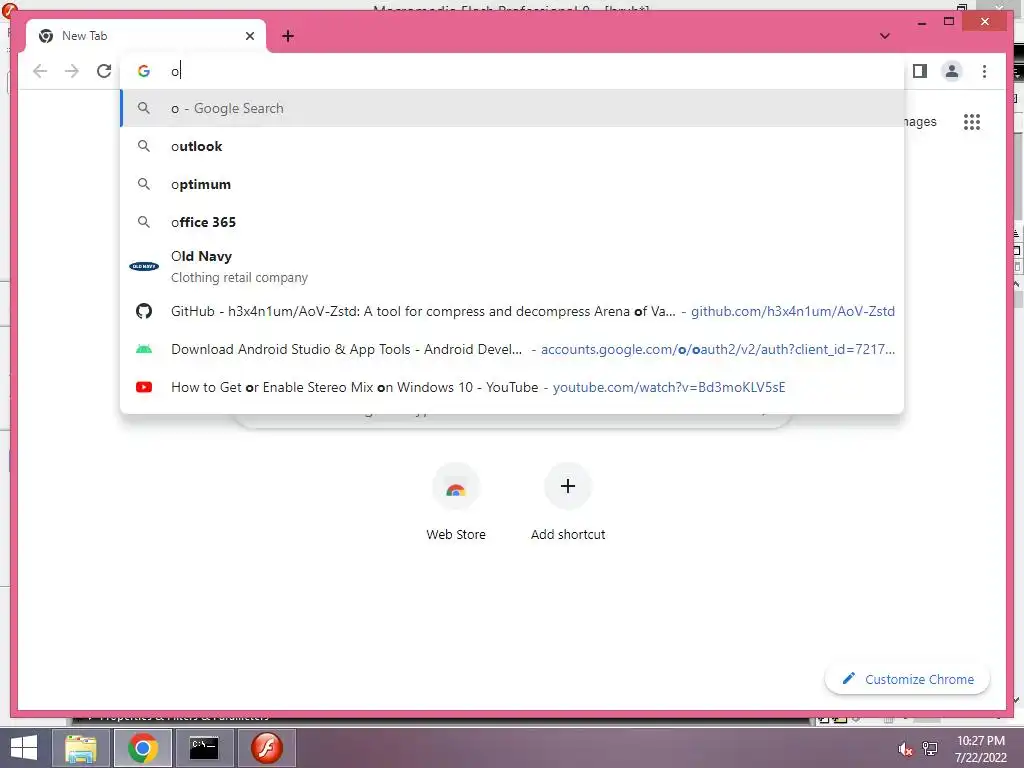Choose the 'office 365' suggestion
Screen dimensions: 1024x768
pos(512,222)
